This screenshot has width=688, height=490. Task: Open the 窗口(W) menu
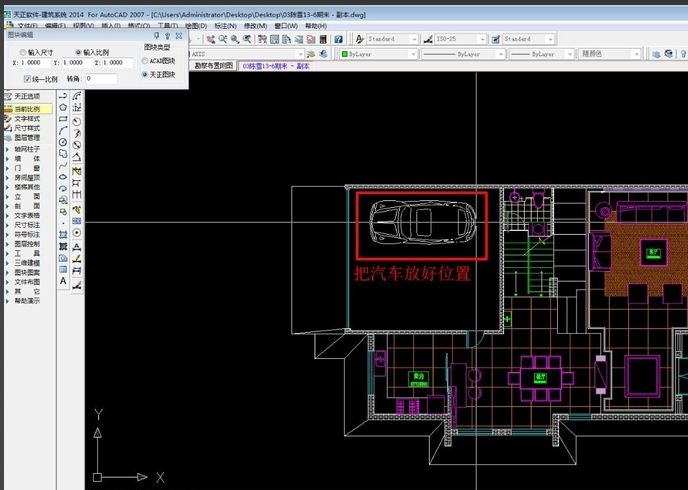(286, 26)
